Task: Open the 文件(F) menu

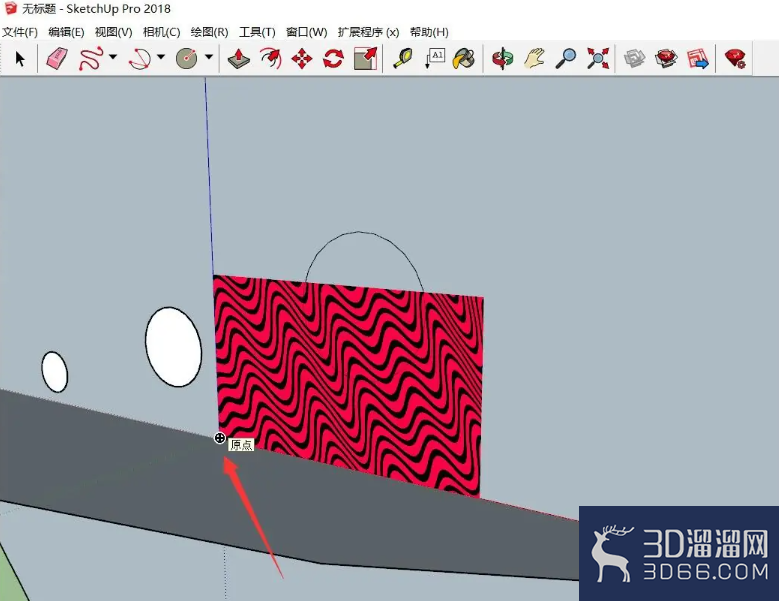Action: click(20, 32)
